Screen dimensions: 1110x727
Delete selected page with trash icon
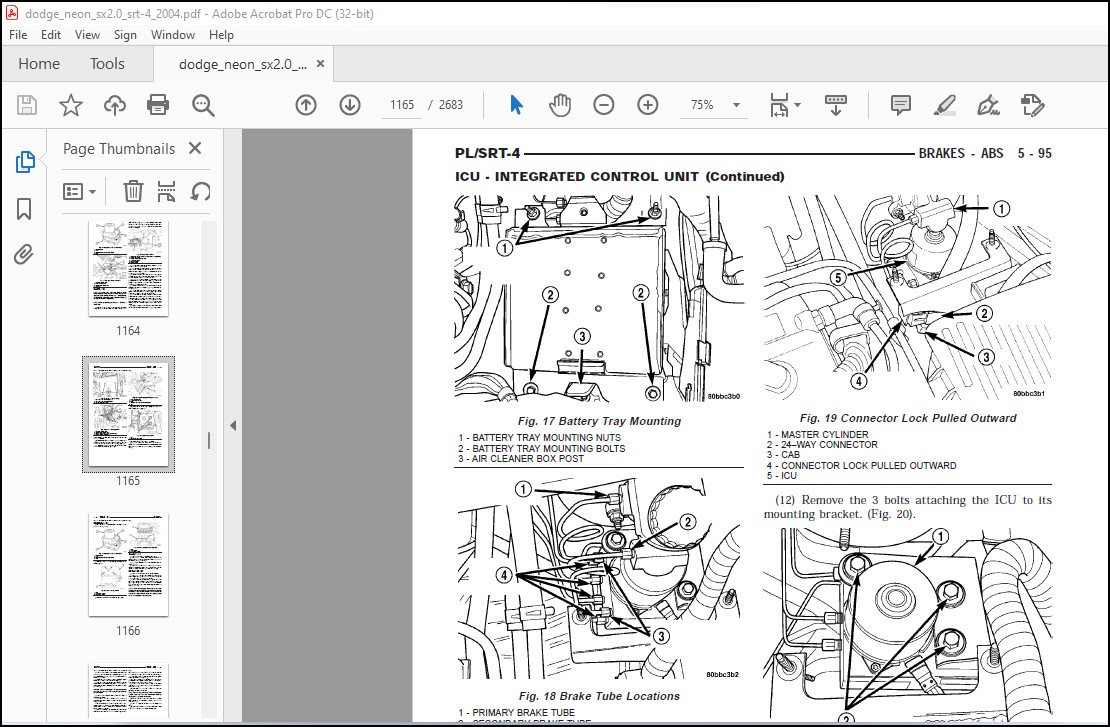click(x=133, y=191)
